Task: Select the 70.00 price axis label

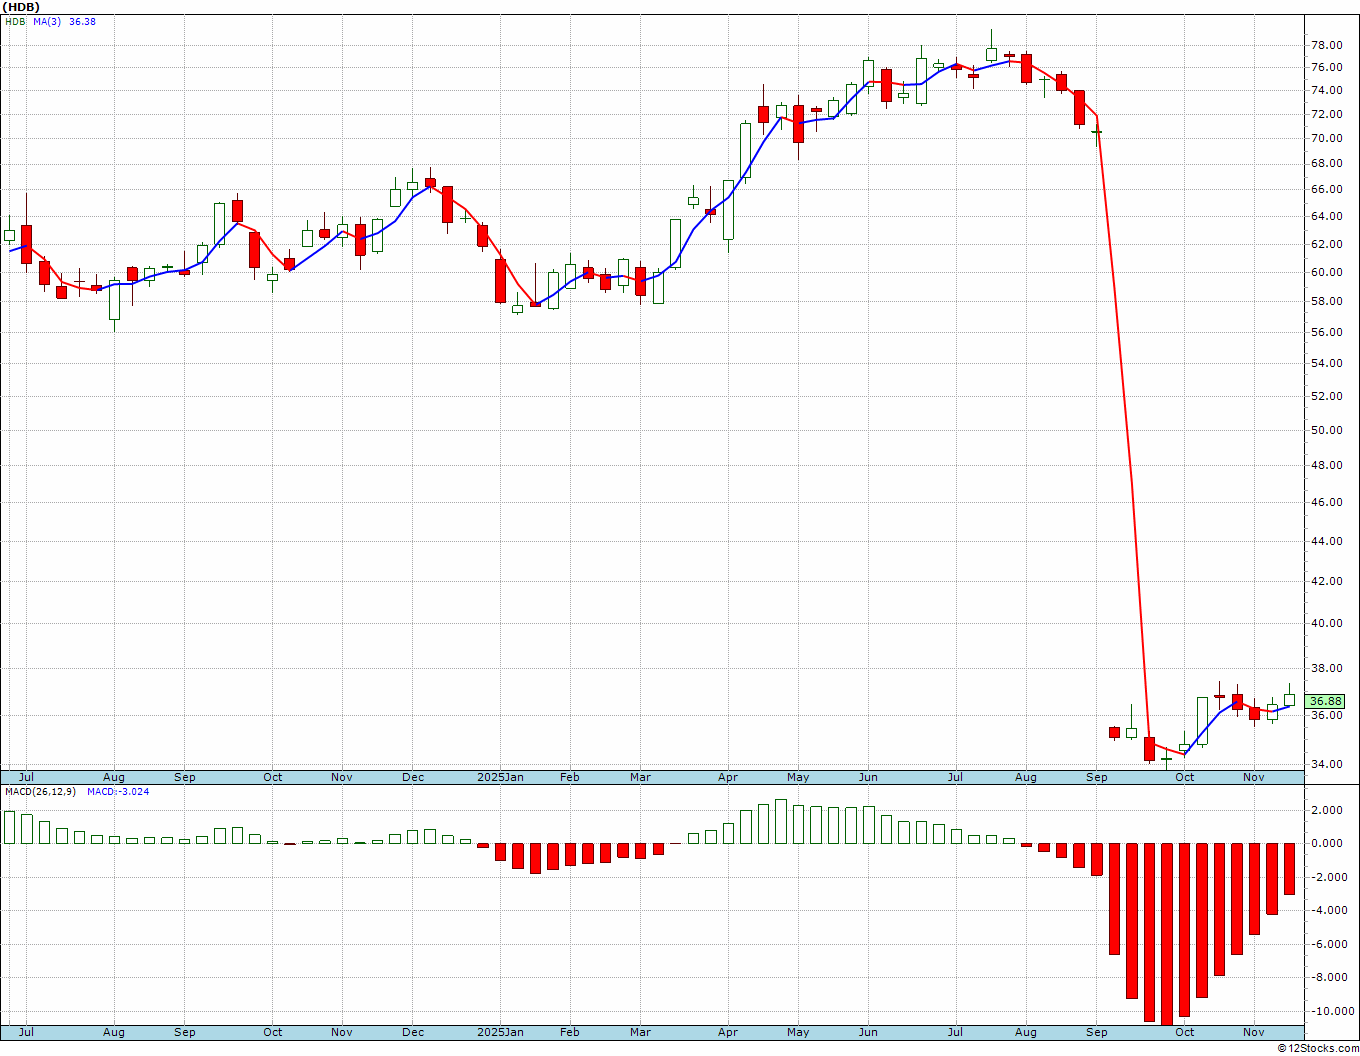Action: (x=1326, y=138)
